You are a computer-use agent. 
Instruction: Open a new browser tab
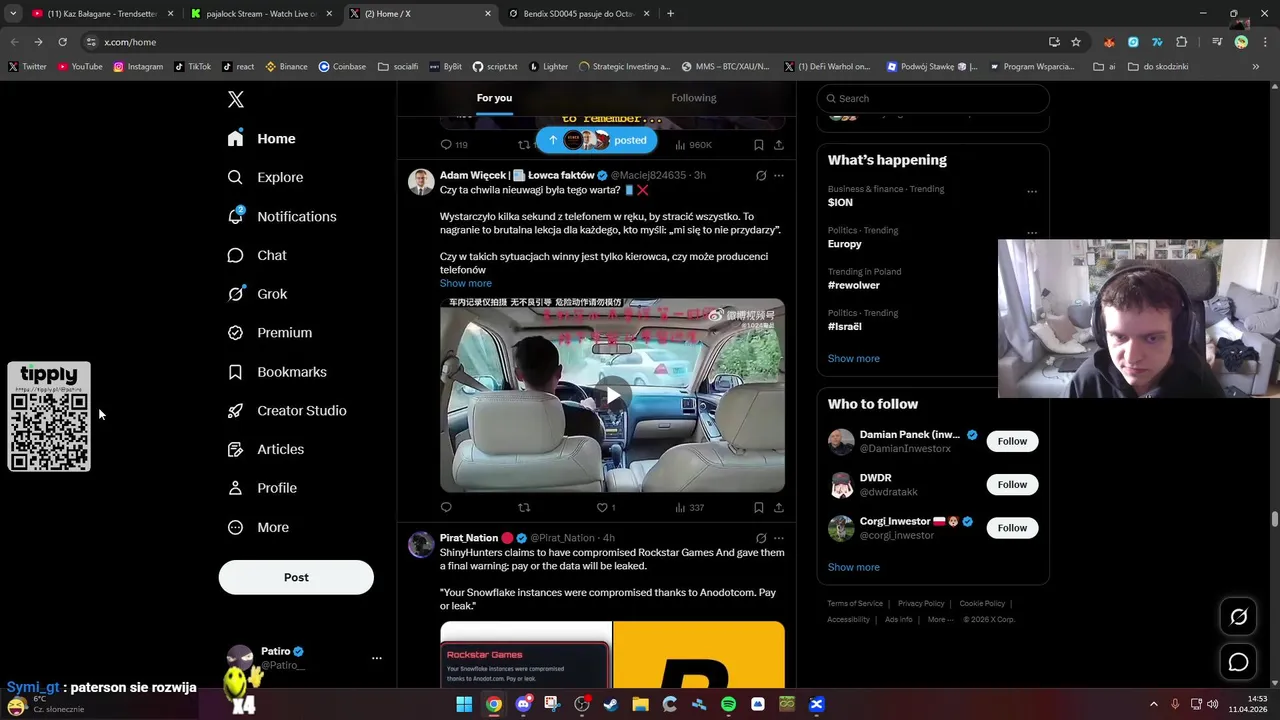[x=670, y=14]
